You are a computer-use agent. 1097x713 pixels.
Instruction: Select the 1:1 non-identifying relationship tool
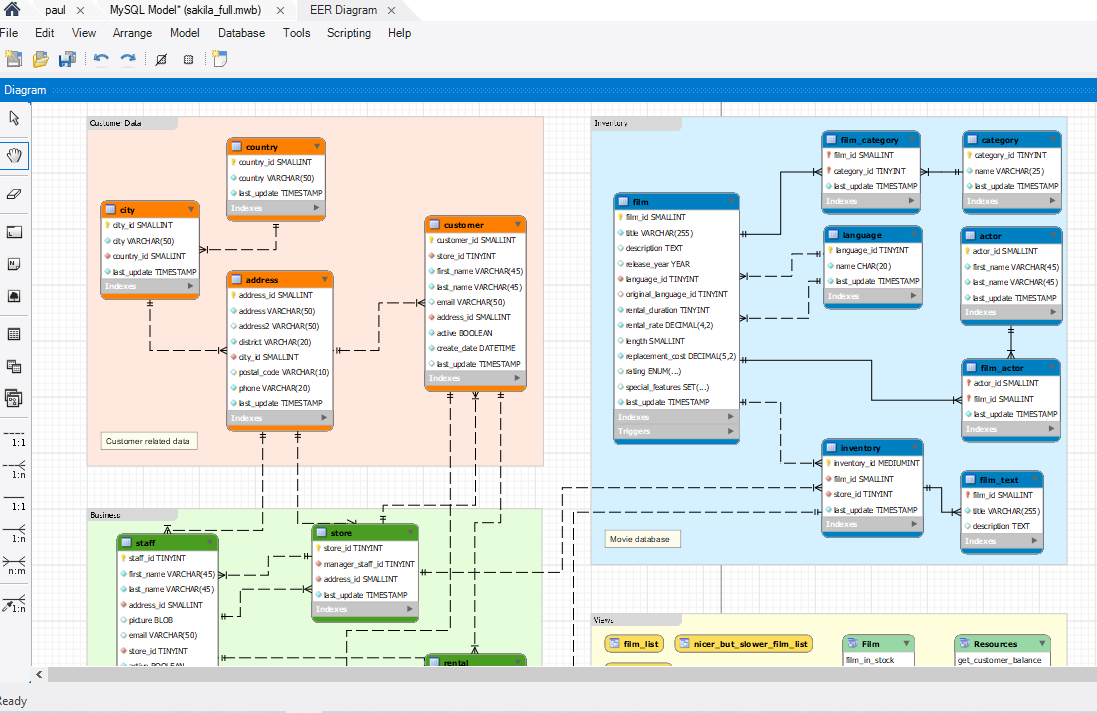pyautogui.click(x=14, y=437)
